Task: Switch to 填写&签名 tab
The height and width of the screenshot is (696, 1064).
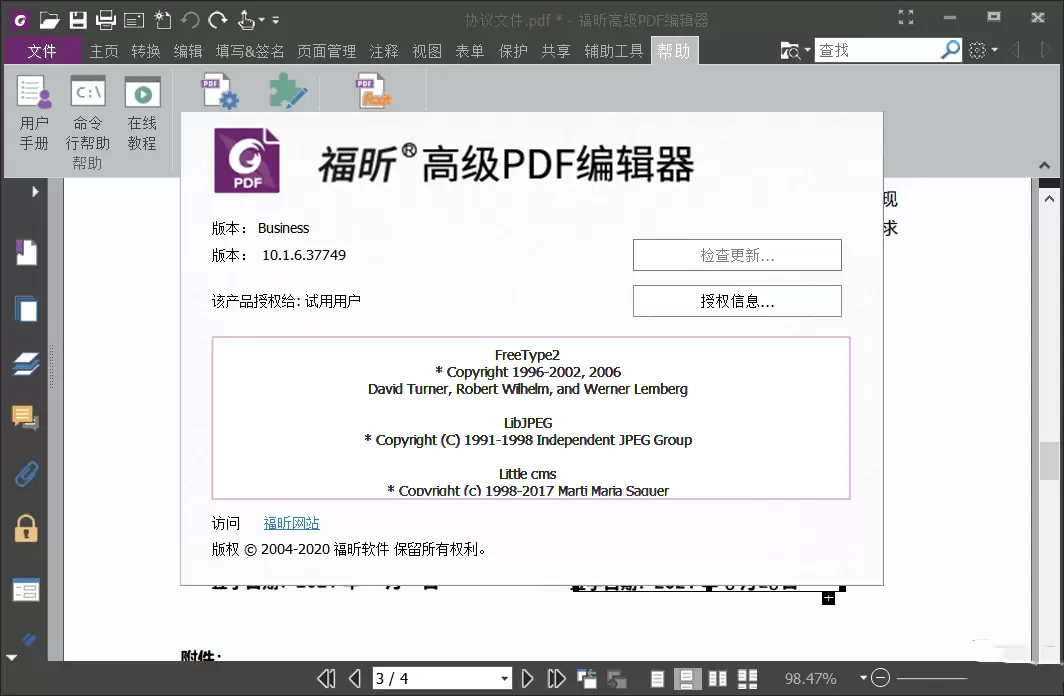Action: pos(250,51)
